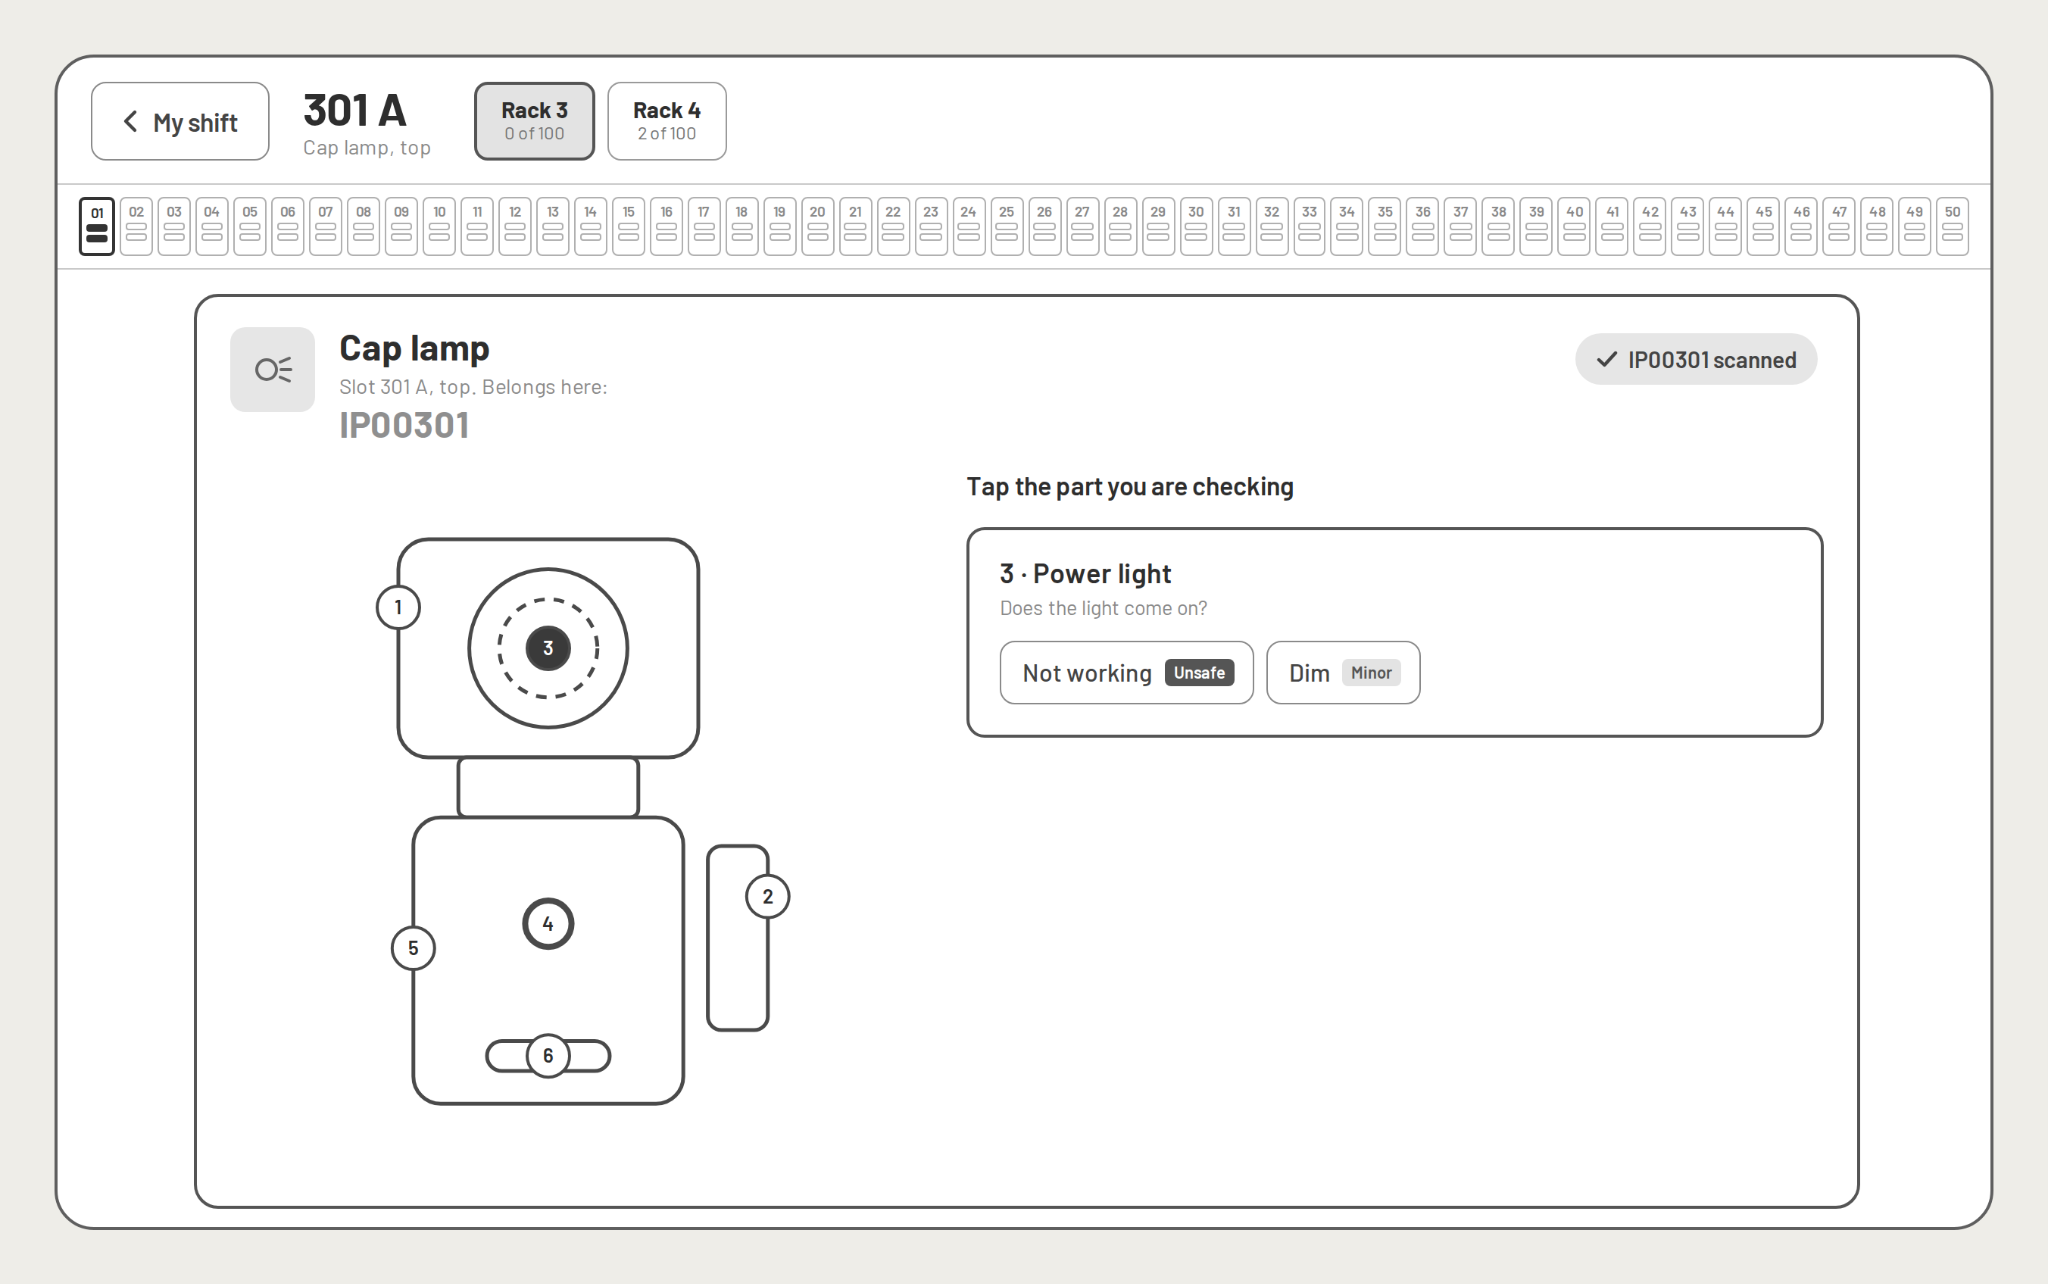Select slot 29 in the rack strip

[x=1158, y=226]
